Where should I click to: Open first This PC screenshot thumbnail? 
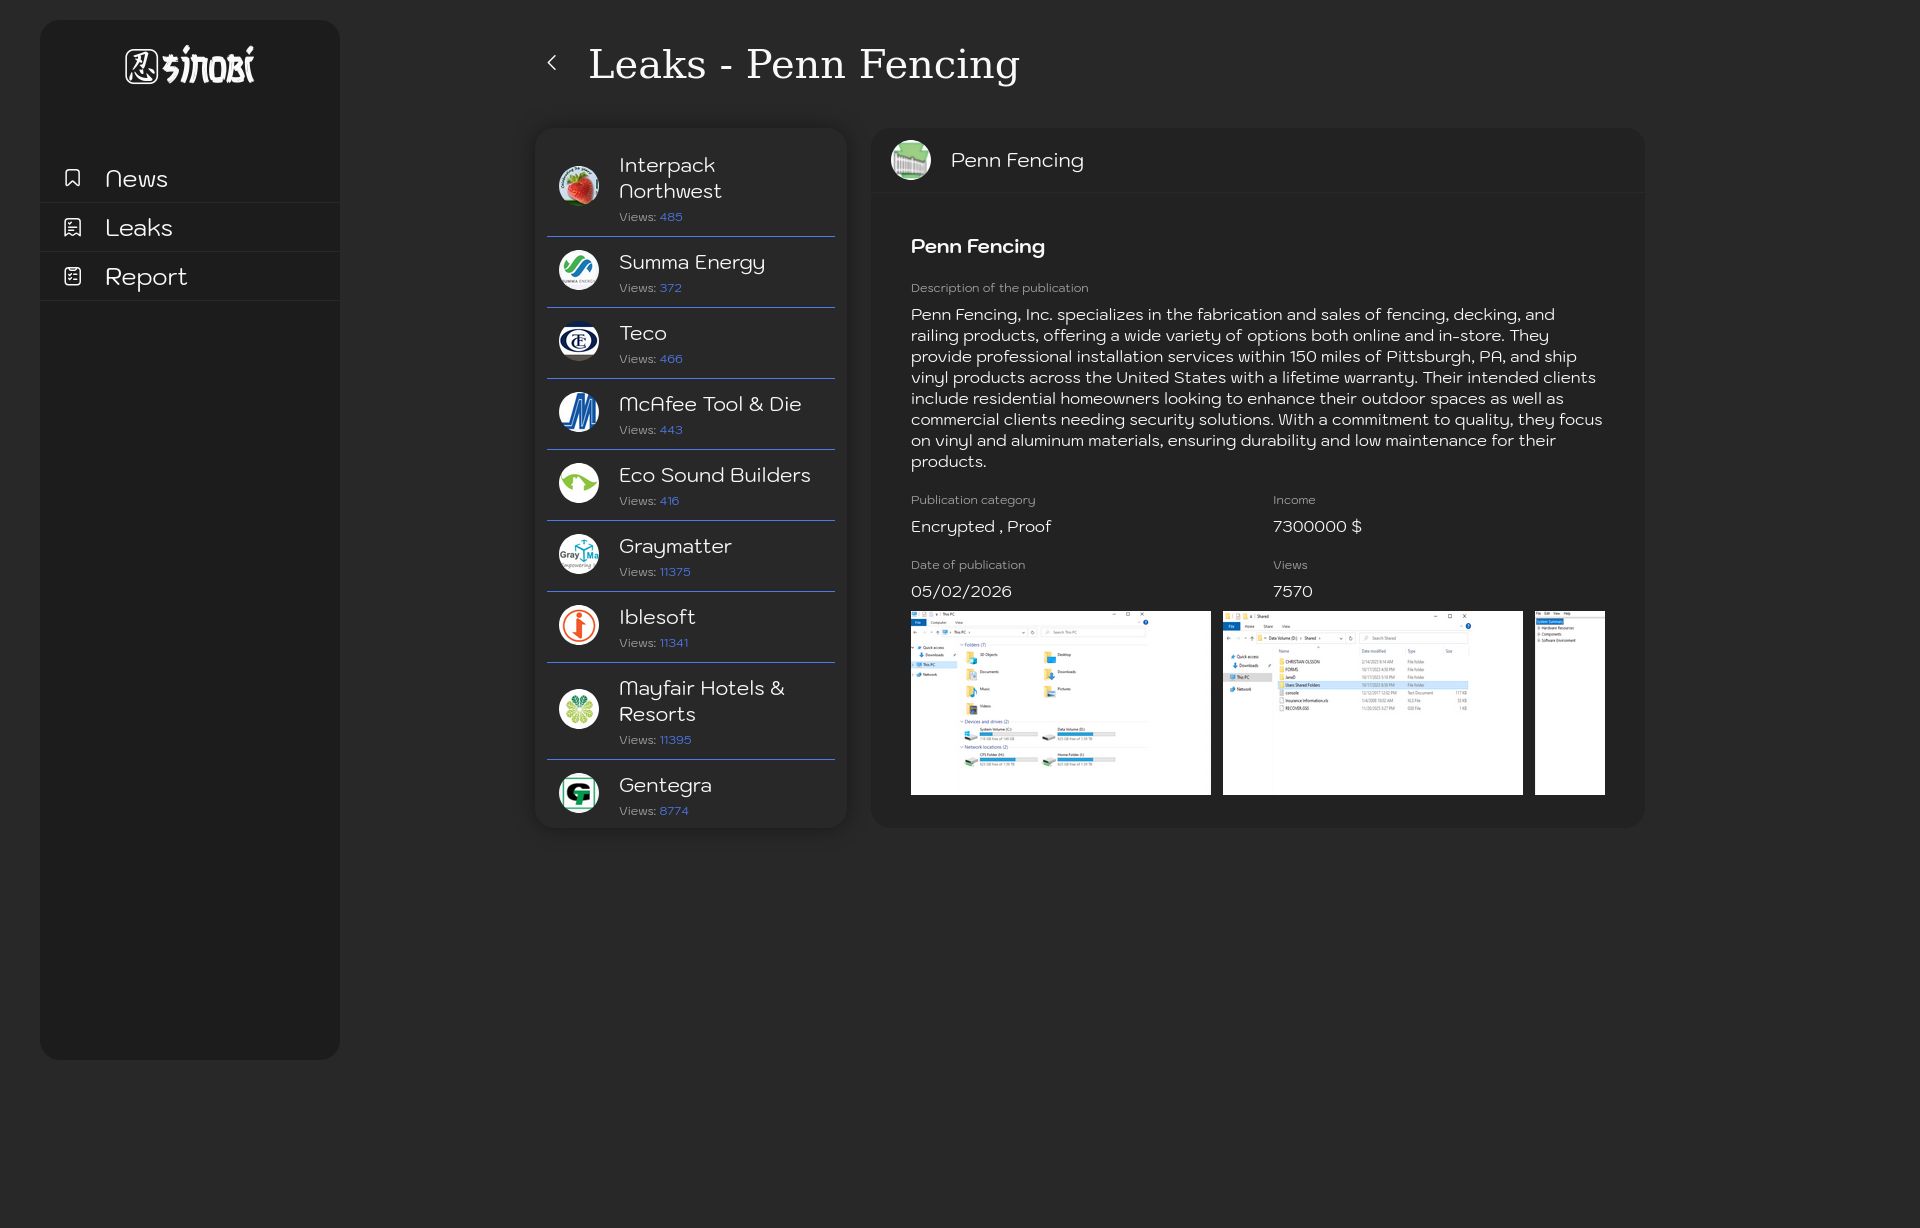pos(1060,703)
